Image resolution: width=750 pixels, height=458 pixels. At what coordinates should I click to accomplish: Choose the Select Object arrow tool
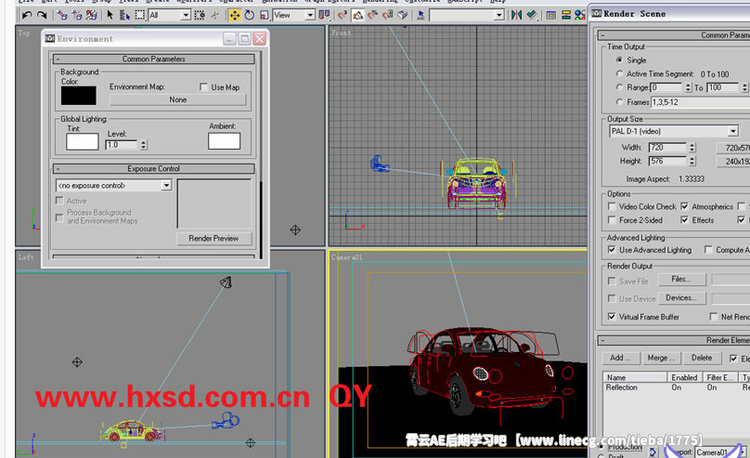tap(110, 15)
